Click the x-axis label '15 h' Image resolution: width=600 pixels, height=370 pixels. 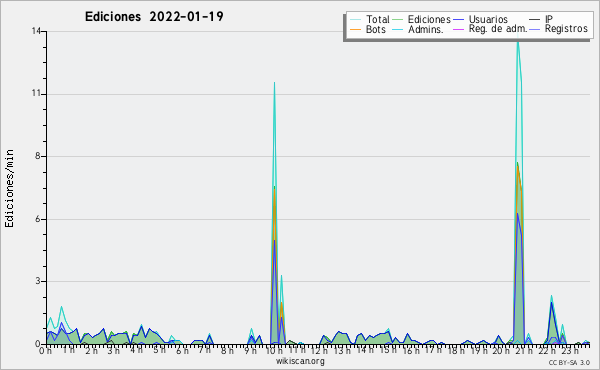[x=388, y=350]
